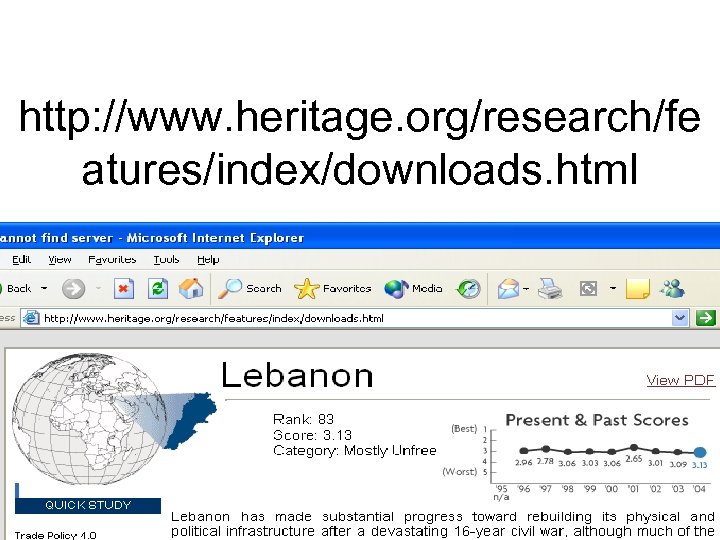Stop loading with the red X icon

pos(124,289)
